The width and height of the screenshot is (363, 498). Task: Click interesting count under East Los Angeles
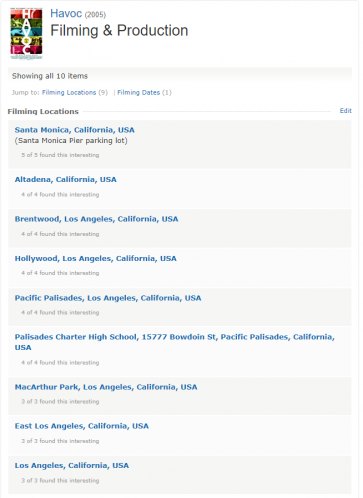tap(60, 441)
